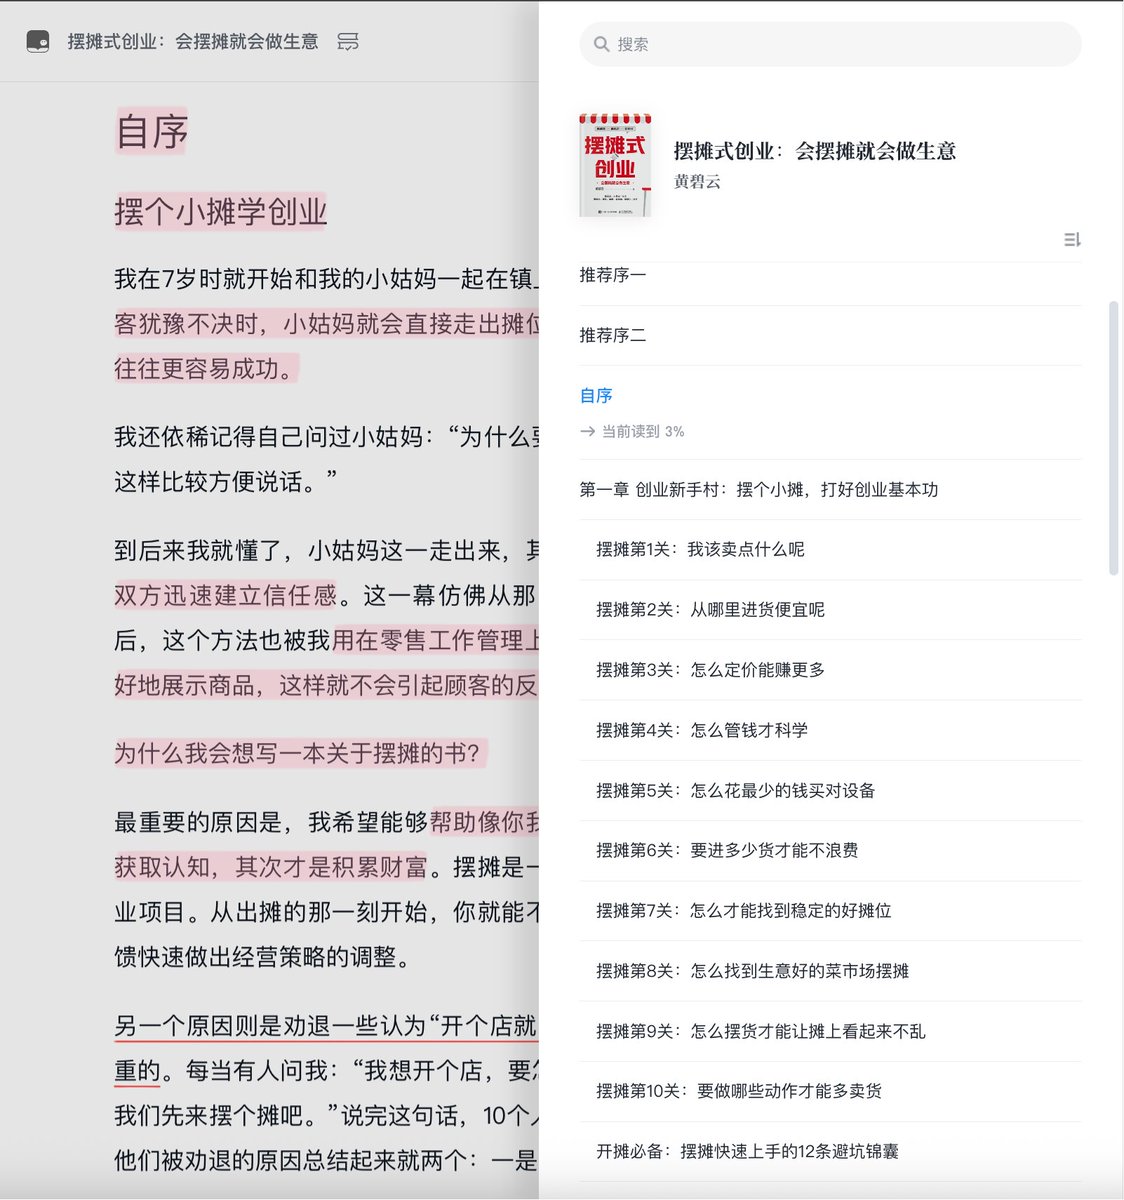Click highlighted text 往往更容易成功。
This screenshot has width=1124, height=1200.
(x=205, y=369)
